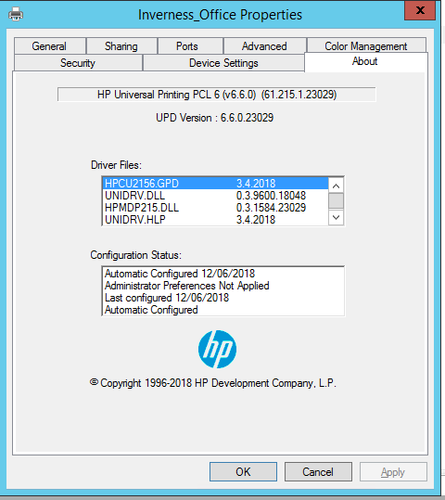Select the UNIDRV.DLL driver file row

[x=215, y=196]
